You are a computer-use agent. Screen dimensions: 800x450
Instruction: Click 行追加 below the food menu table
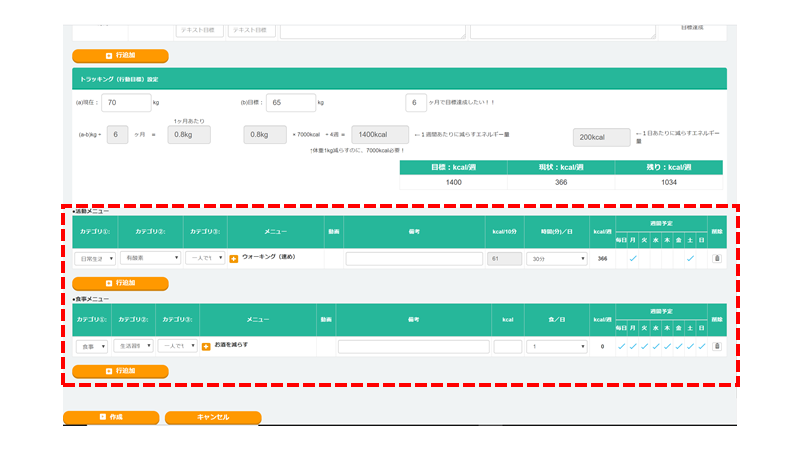tap(120, 371)
